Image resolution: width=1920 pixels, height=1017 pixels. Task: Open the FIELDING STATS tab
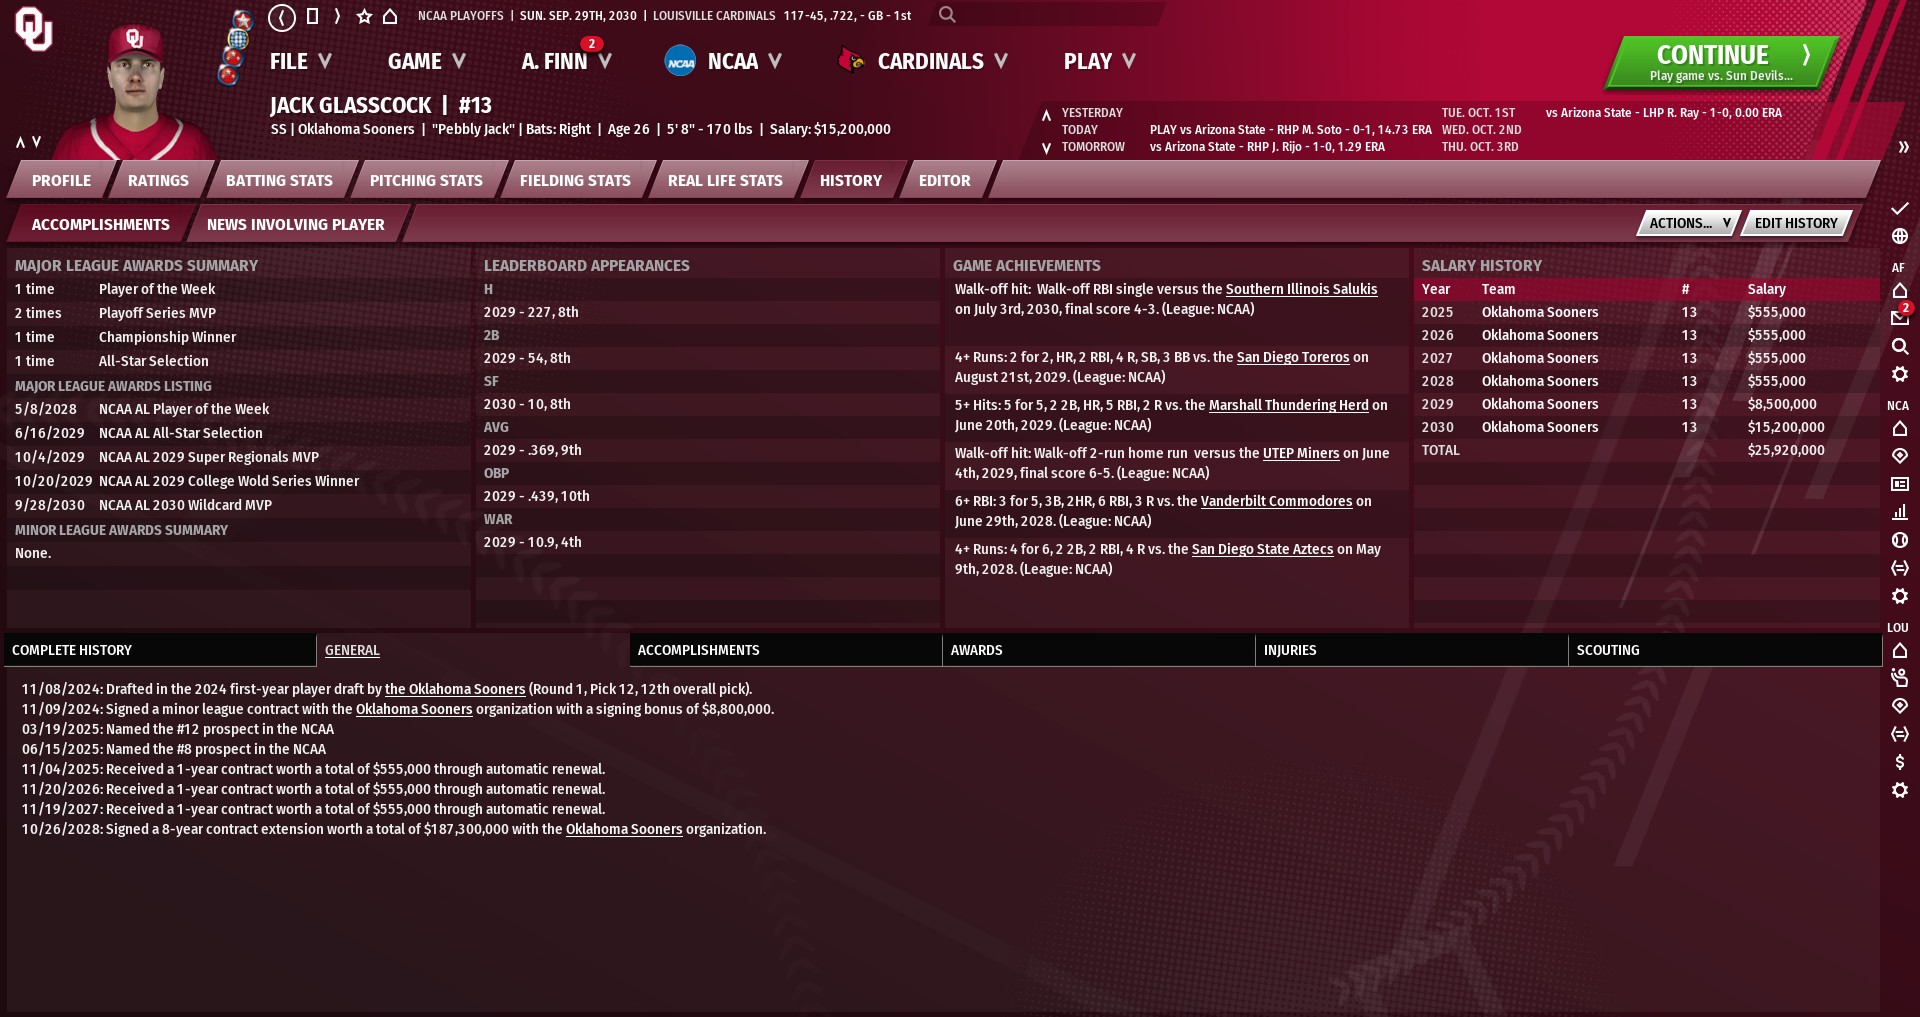tap(575, 181)
